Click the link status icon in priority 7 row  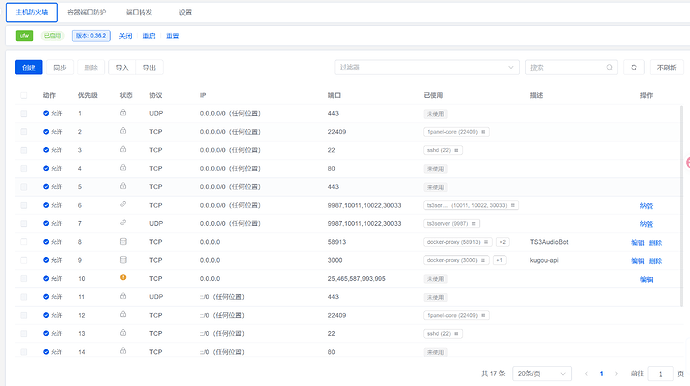[123, 223]
